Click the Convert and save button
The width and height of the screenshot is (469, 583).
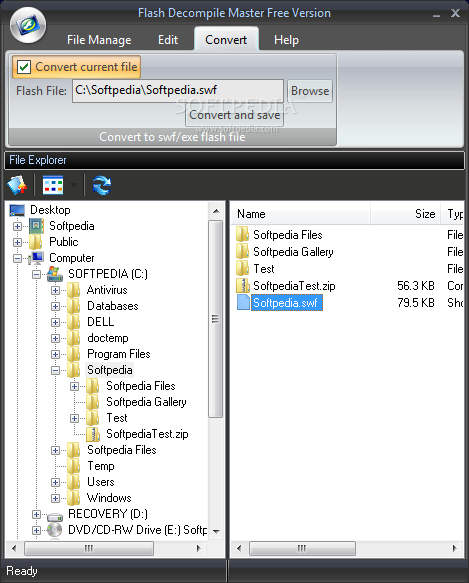235,115
